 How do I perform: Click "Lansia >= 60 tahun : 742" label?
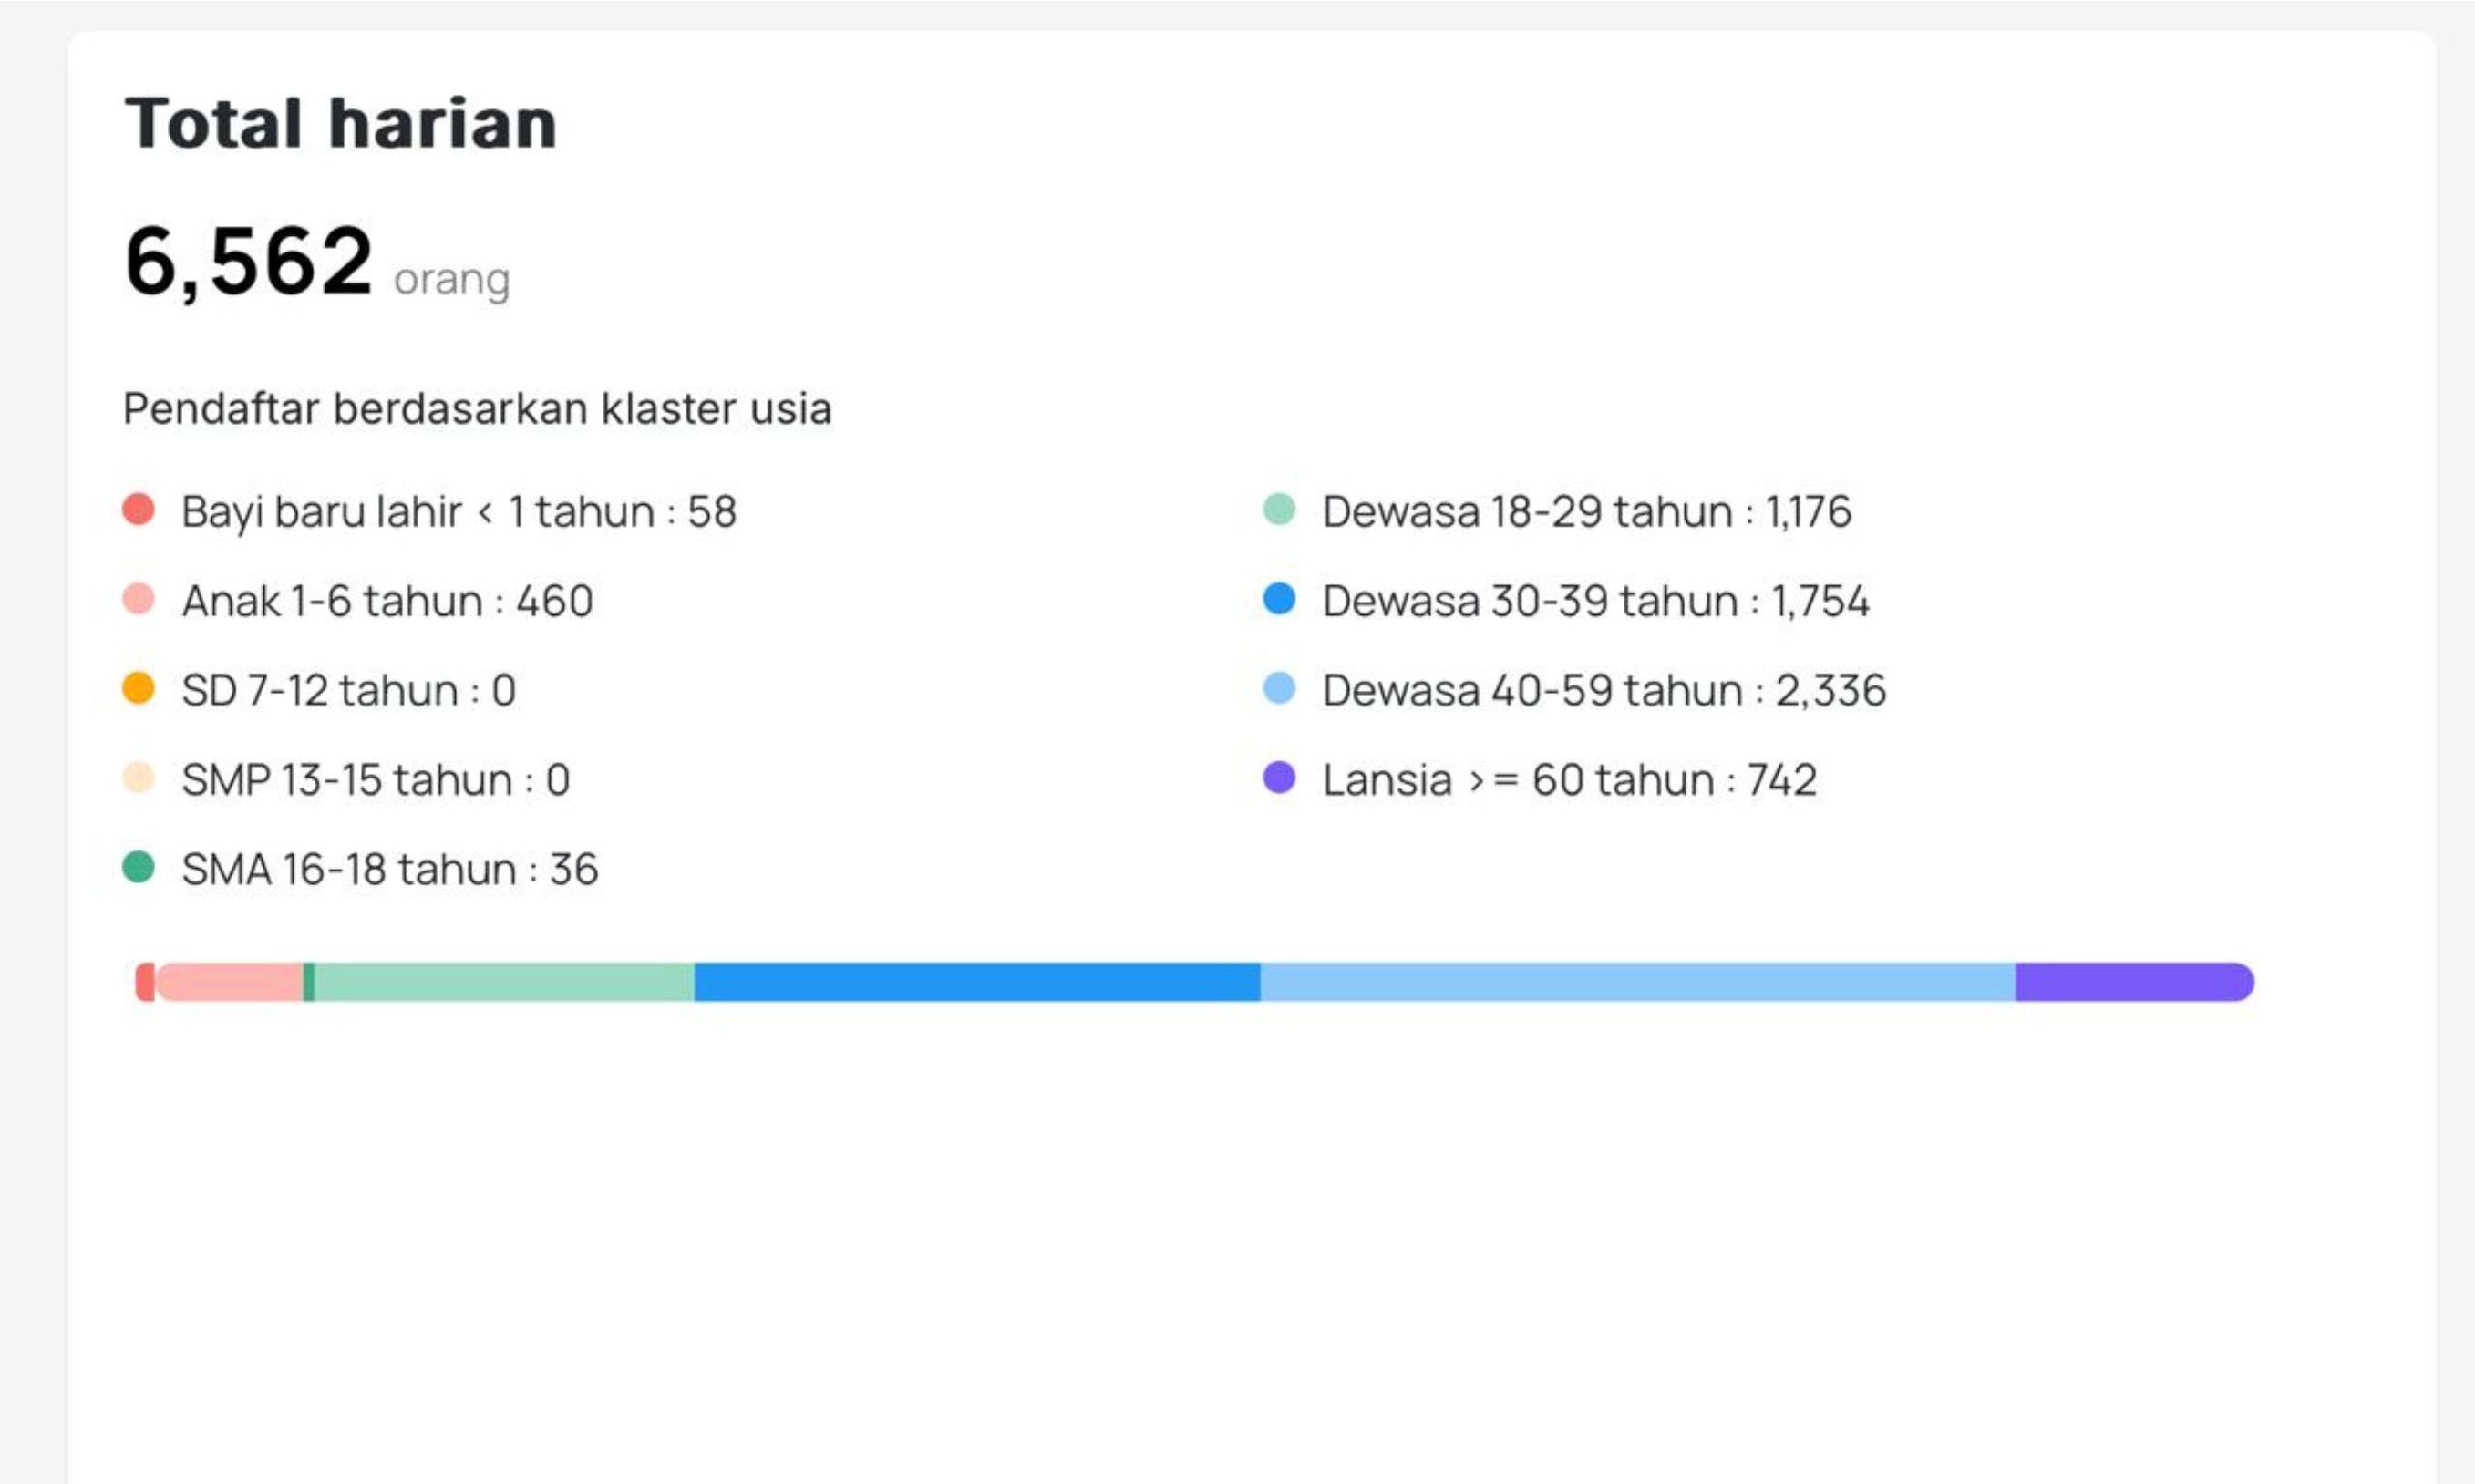(1569, 780)
